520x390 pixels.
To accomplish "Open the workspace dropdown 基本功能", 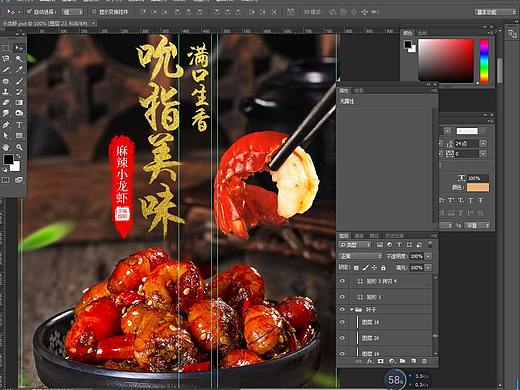I will click(x=496, y=12).
